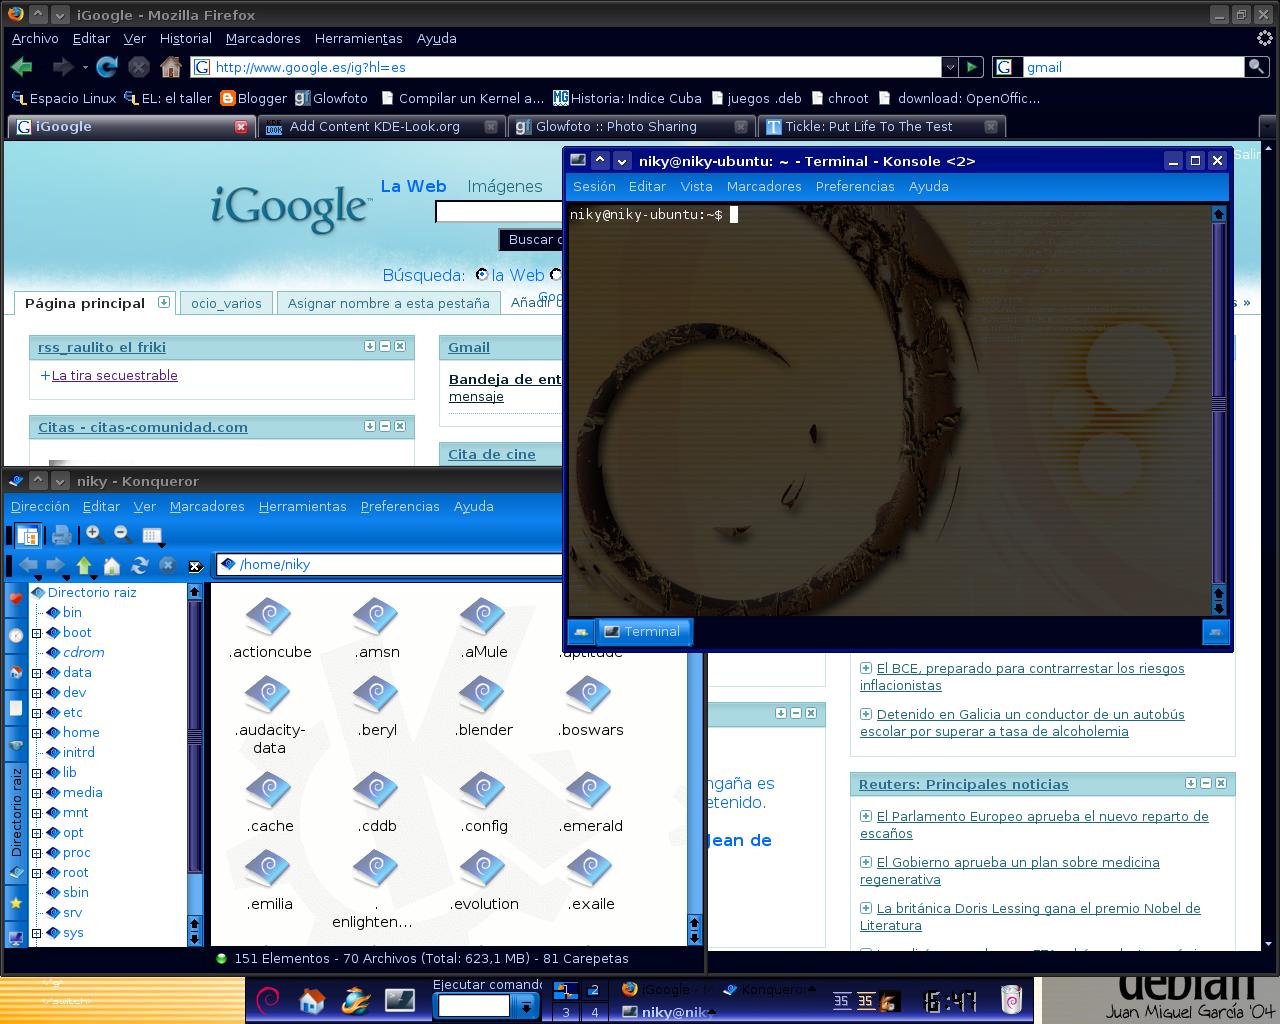Viewport: 1280px width, 1024px height.
Task: Focus the Ejecutar comando input field
Action: [475, 1006]
